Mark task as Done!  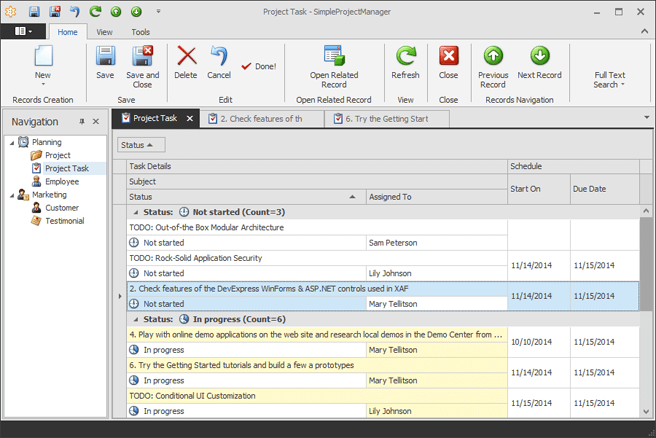[x=259, y=66]
